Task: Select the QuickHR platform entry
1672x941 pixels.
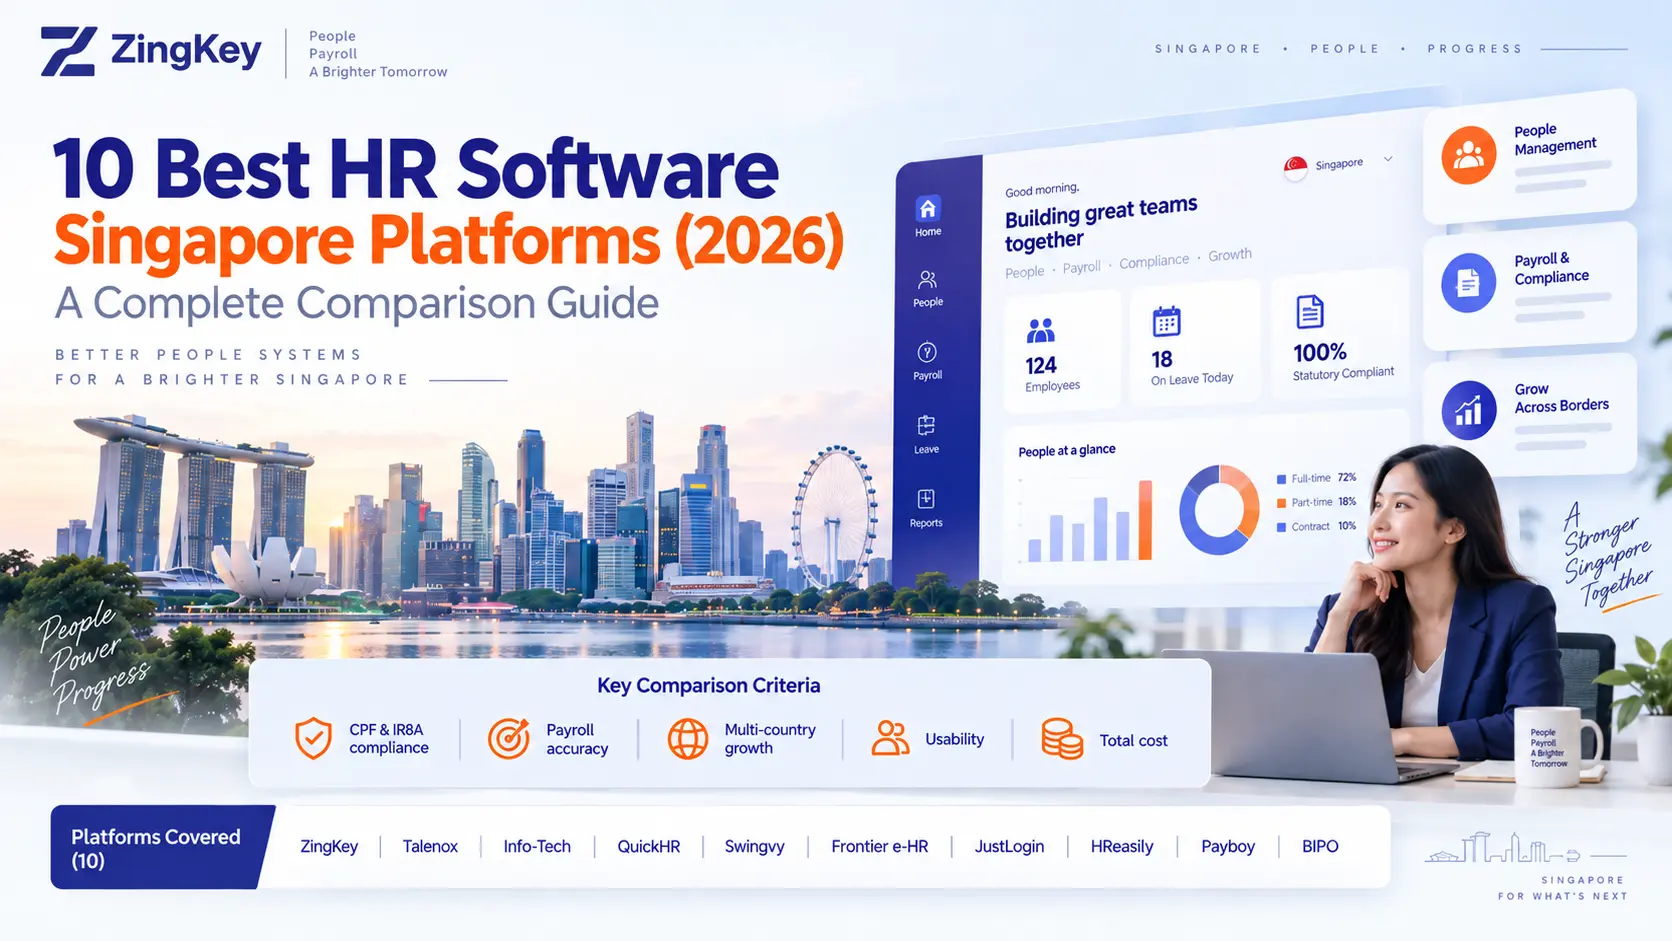Action: [x=648, y=846]
